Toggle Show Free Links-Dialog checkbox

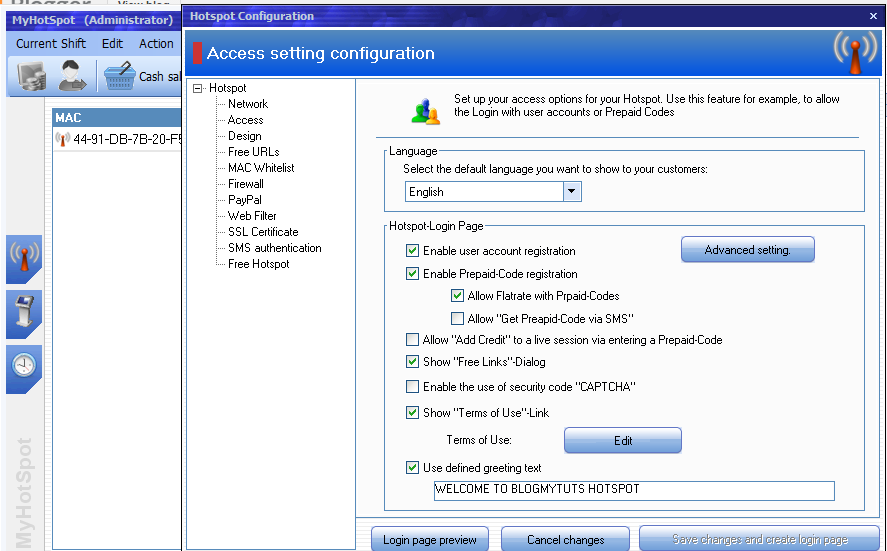412,361
